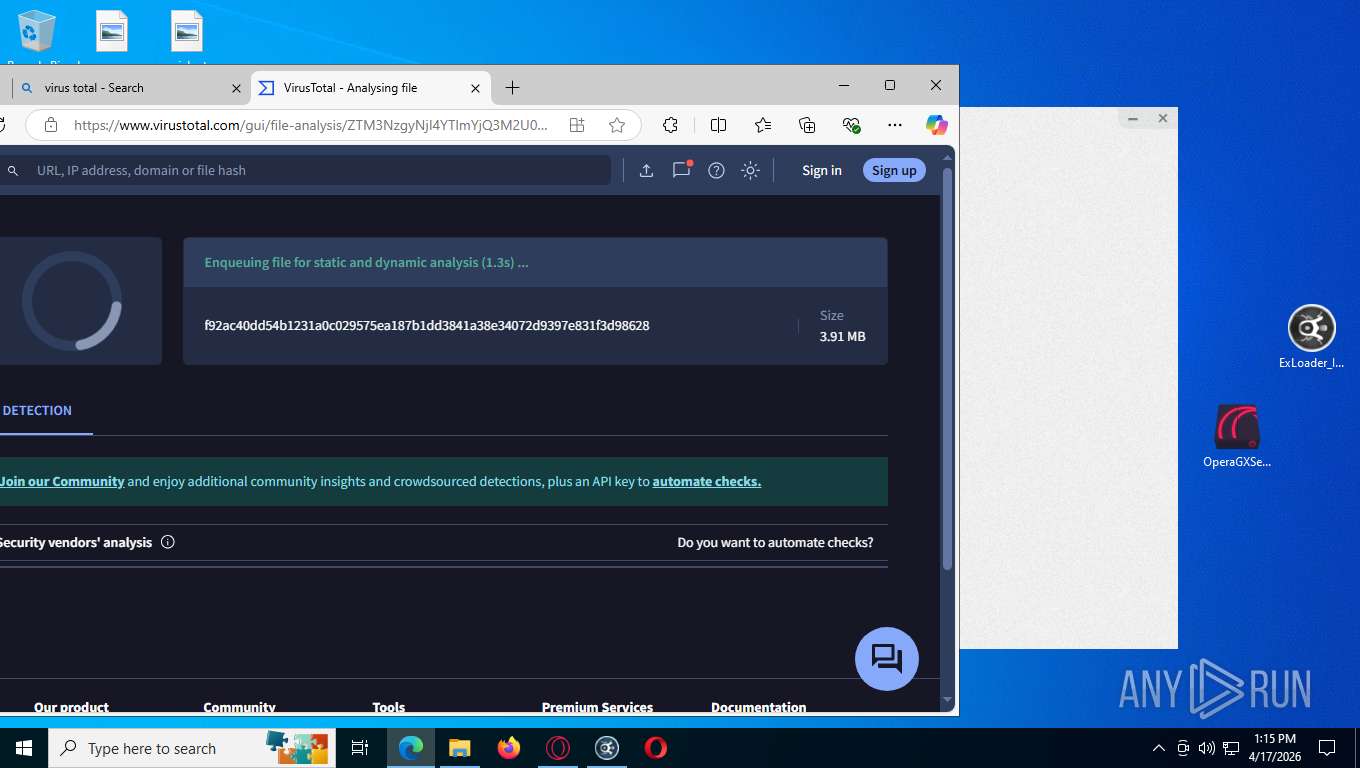The image size is (1360, 768).
Task: Open the chat feedback bubble button
Action: (887, 659)
